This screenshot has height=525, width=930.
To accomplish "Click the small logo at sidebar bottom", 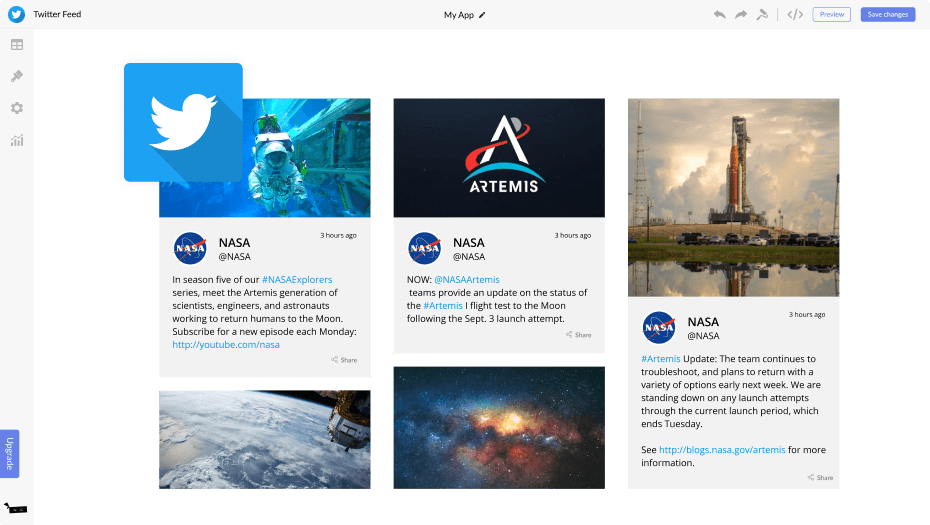I will click(16, 508).
